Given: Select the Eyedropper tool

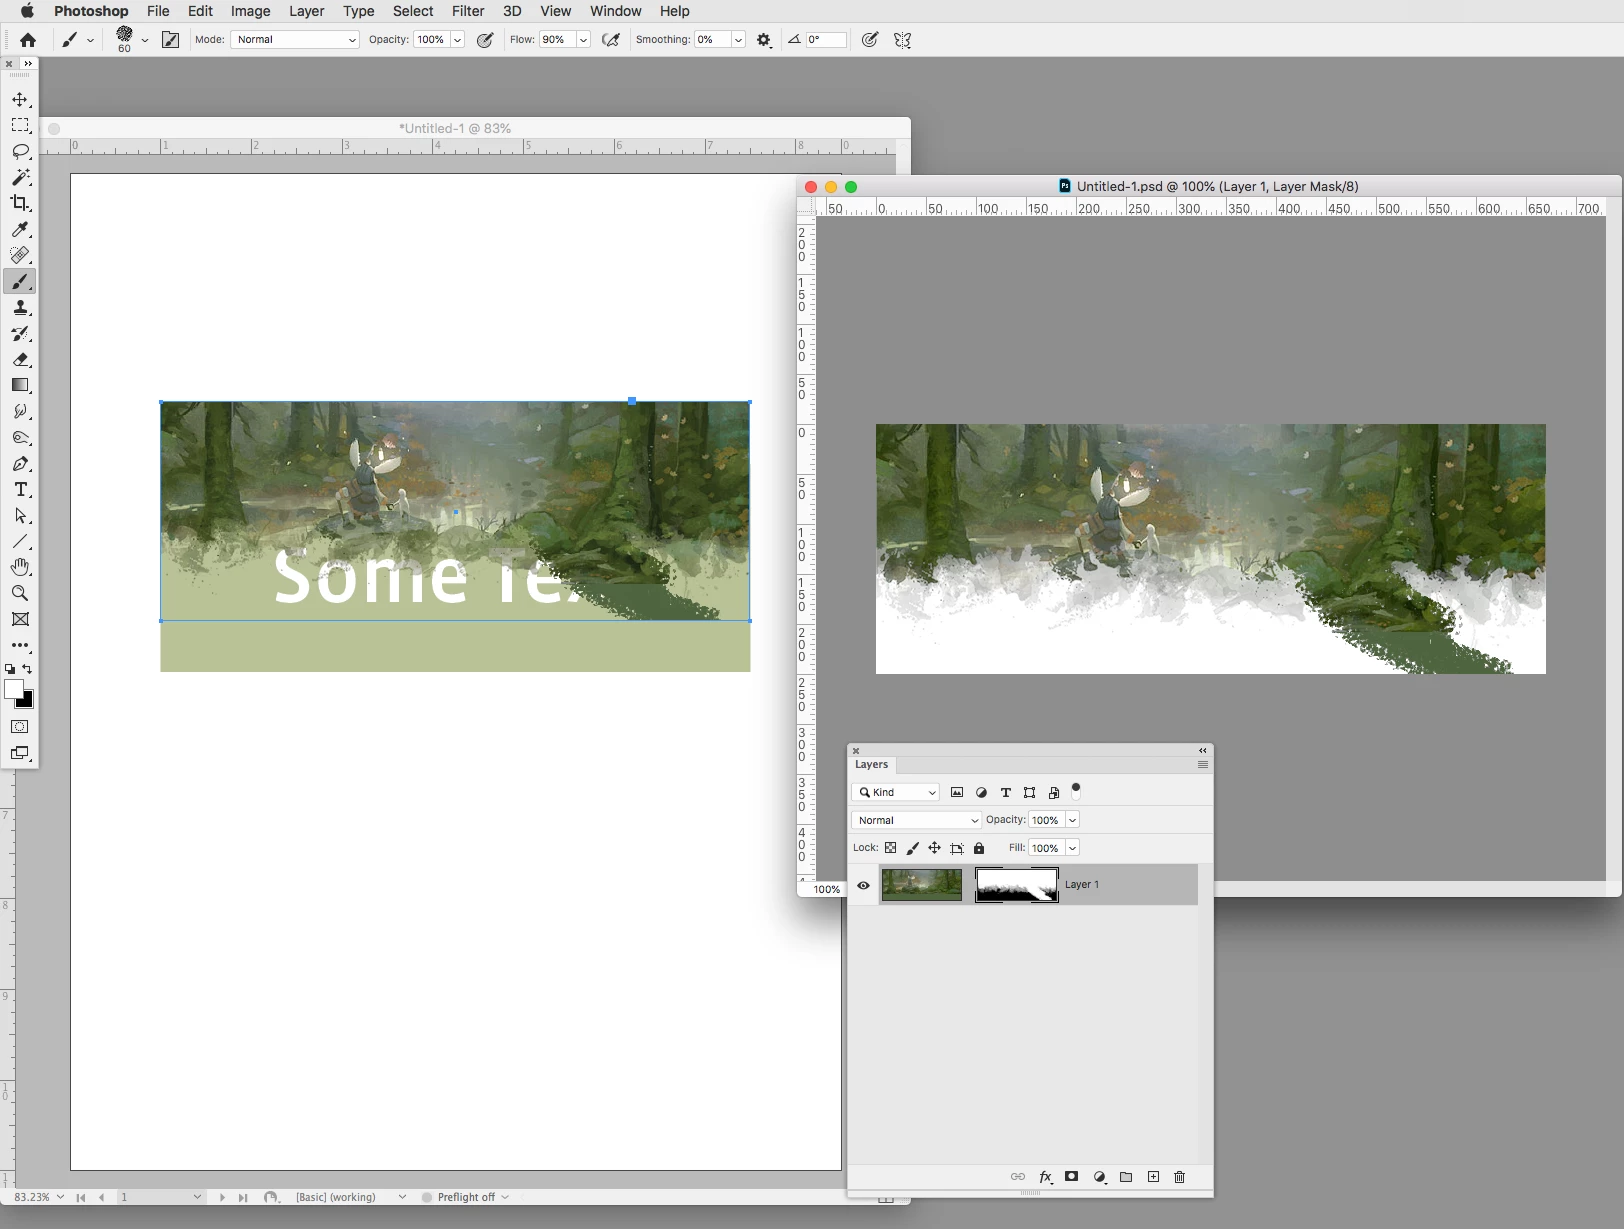Looking at the screenshot, I should 20,230.
